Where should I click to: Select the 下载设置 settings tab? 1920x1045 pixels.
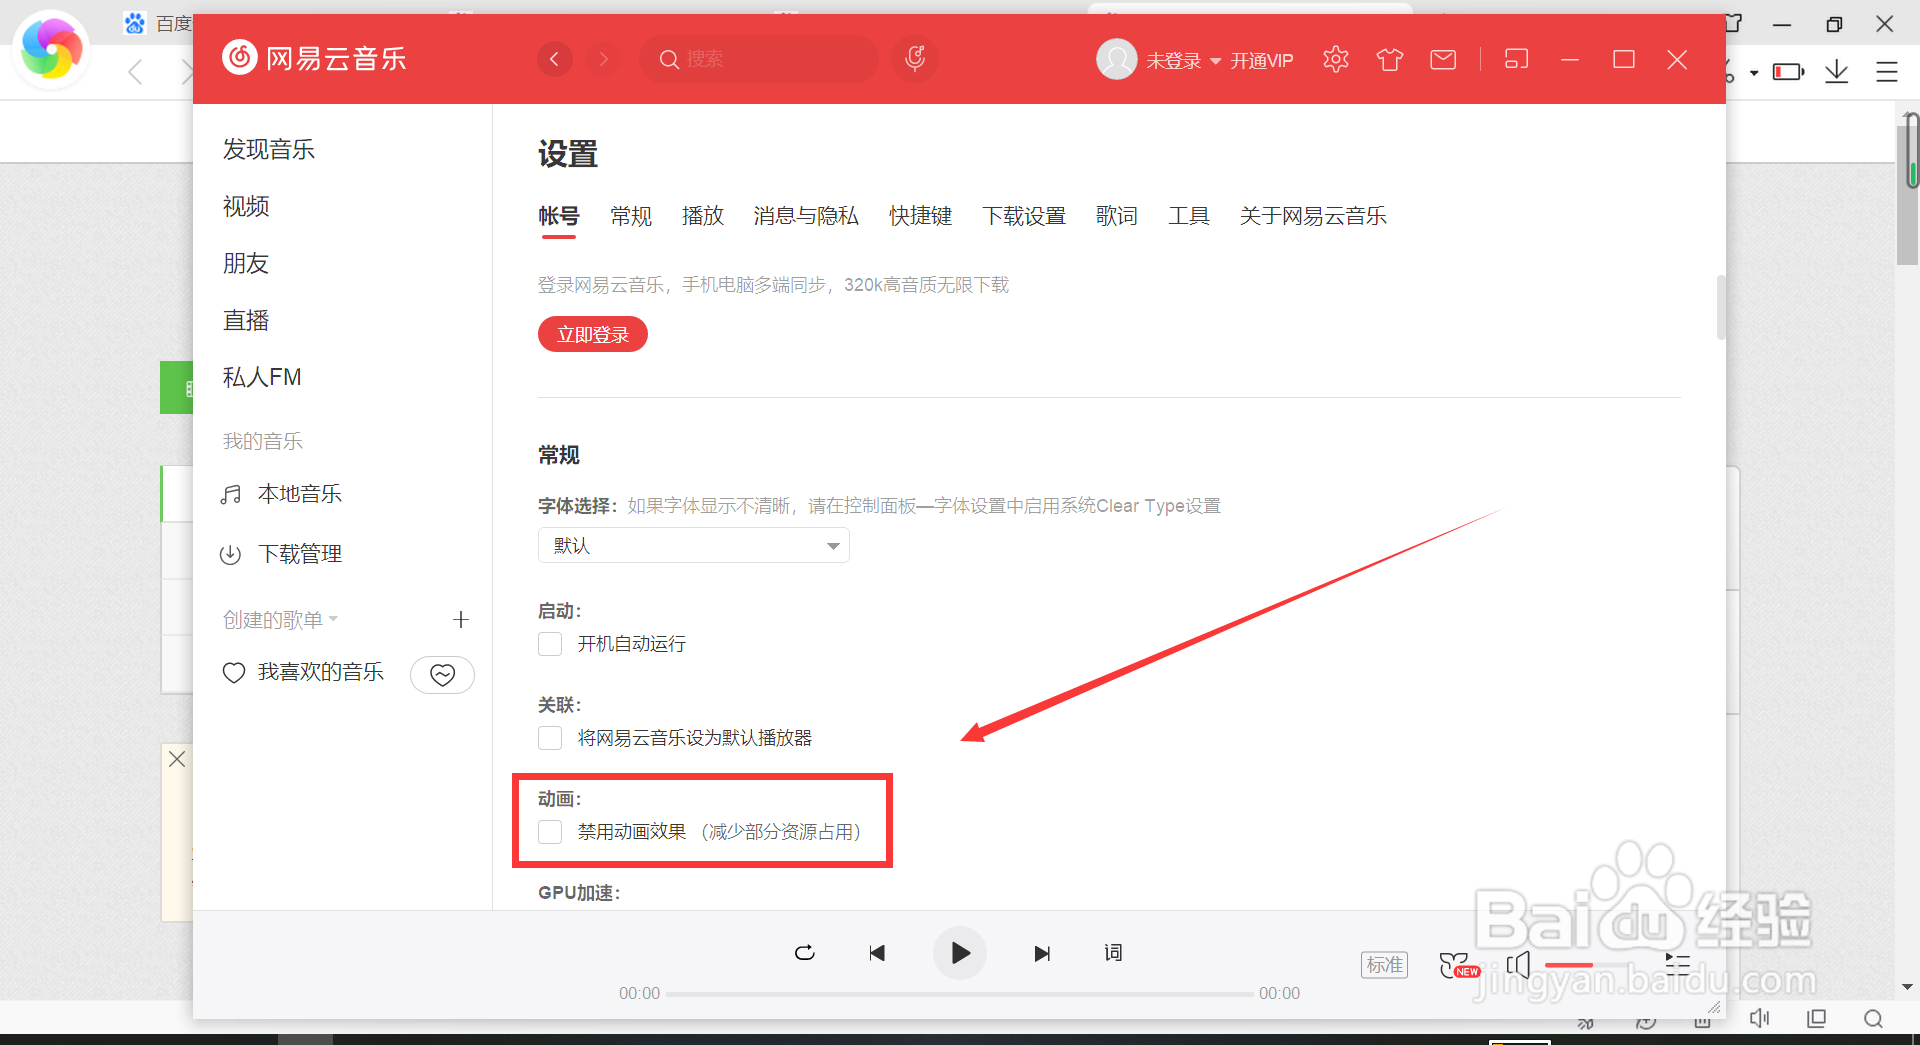tap(1024, 216)
